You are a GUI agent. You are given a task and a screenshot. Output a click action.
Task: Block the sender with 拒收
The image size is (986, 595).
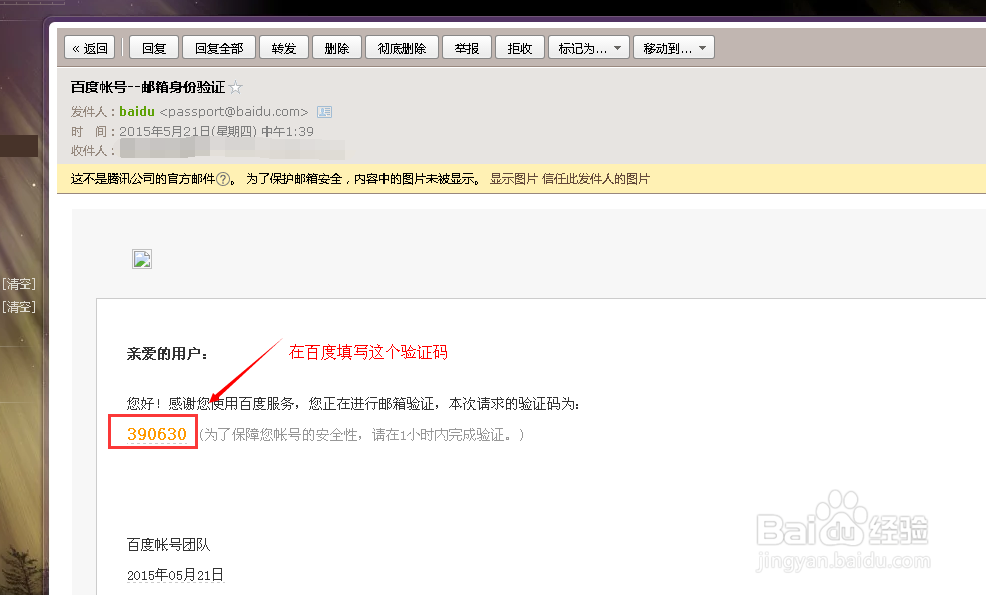519,46
